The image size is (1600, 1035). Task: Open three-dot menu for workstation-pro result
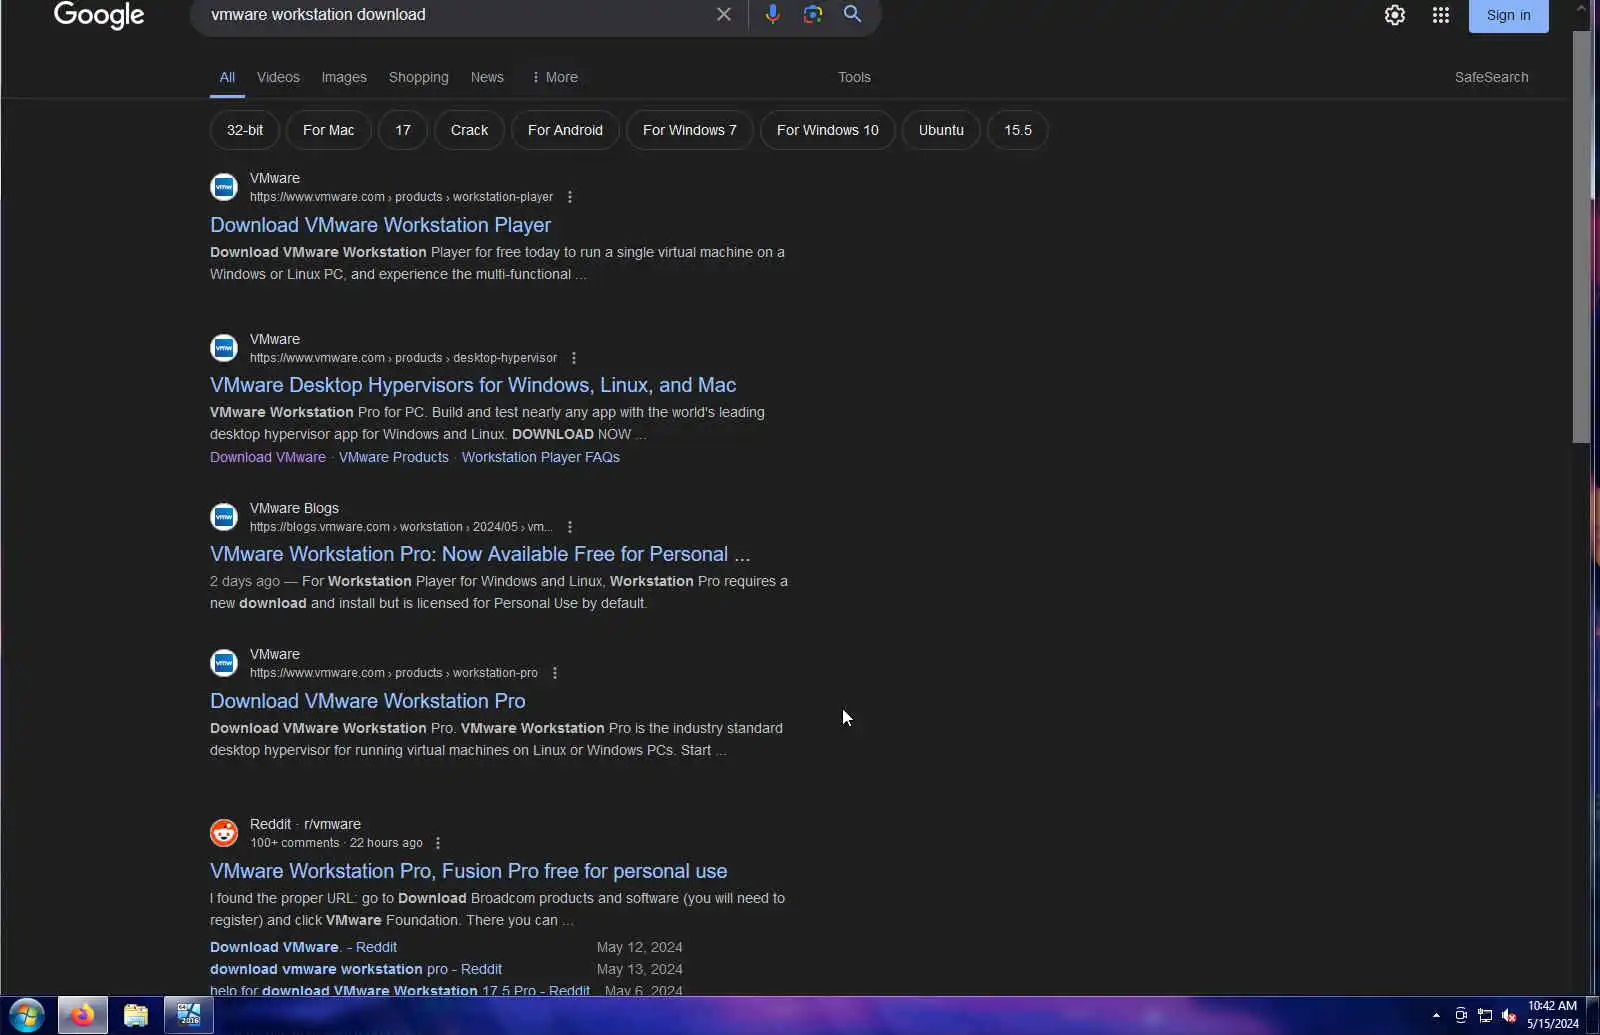pyautogui.click(x=555, y=673)
